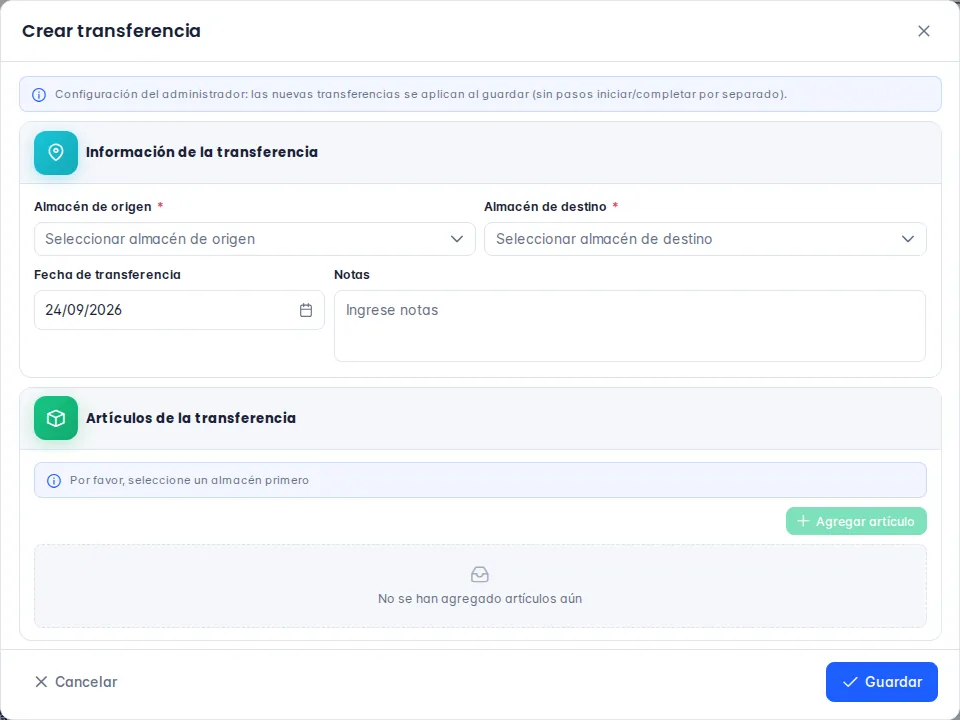The width and height of the screenshot is (960, 720).
Task: Click the 'Crear transferencia' dialog title
Action: coord(111,31)
